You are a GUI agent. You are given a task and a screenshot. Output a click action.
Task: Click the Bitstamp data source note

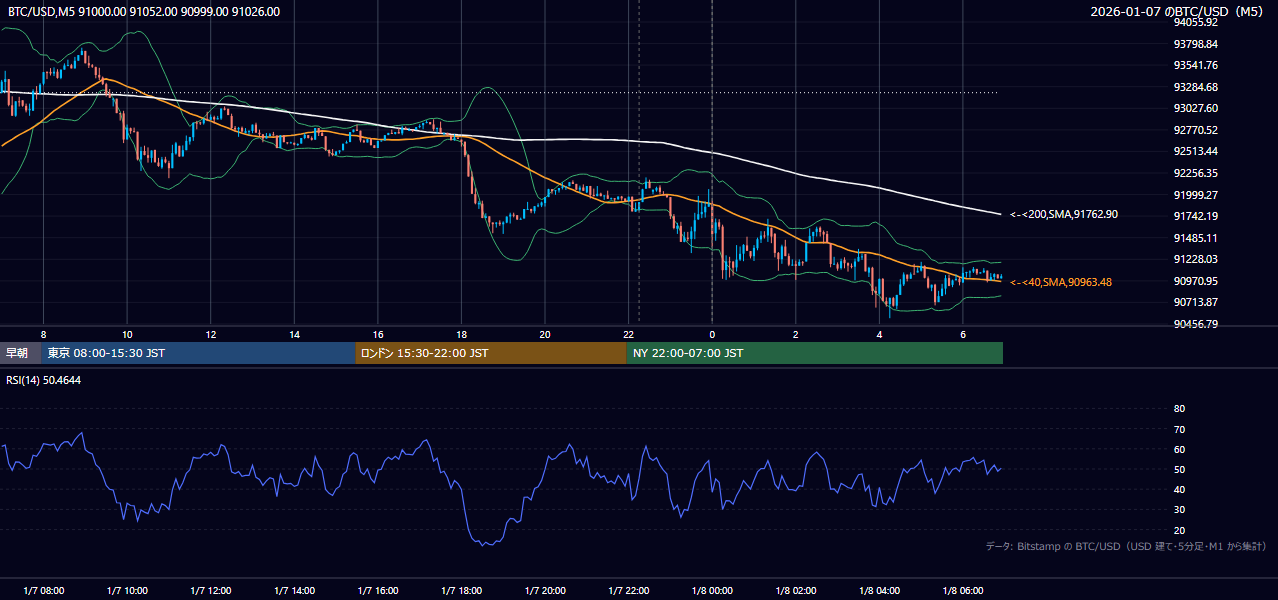point(1126,546)
